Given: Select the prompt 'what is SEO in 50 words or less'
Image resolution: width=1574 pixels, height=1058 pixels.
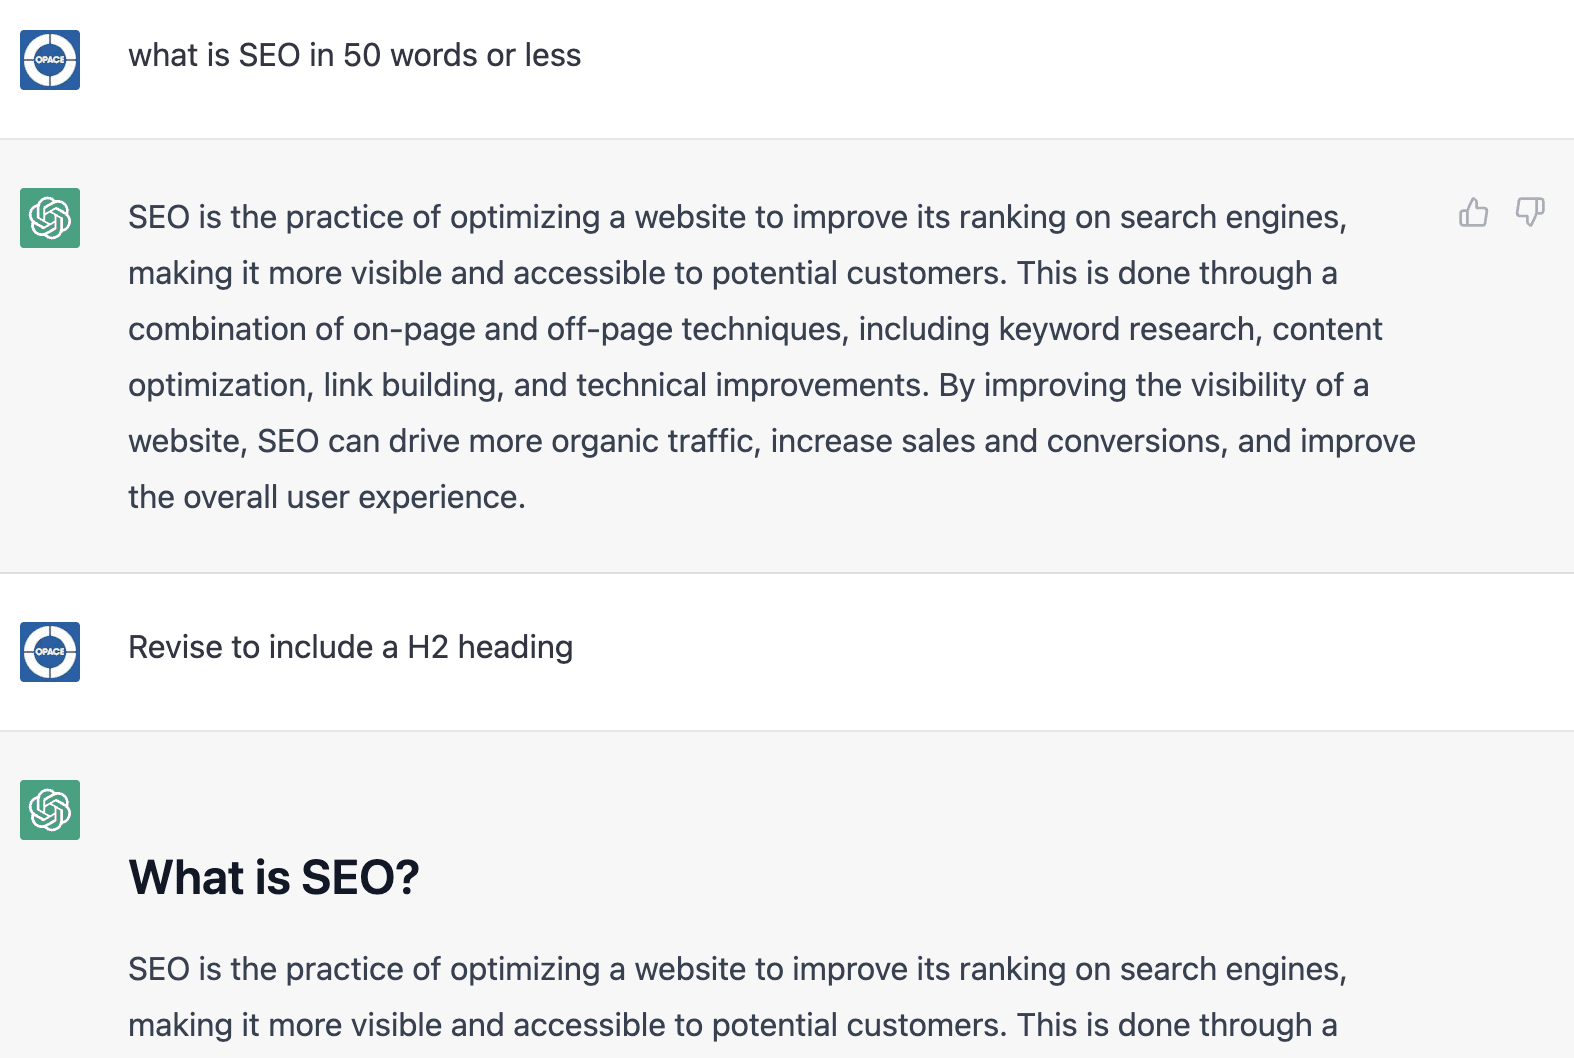Looking at the screenshot, I should click(x=355, y=56).
